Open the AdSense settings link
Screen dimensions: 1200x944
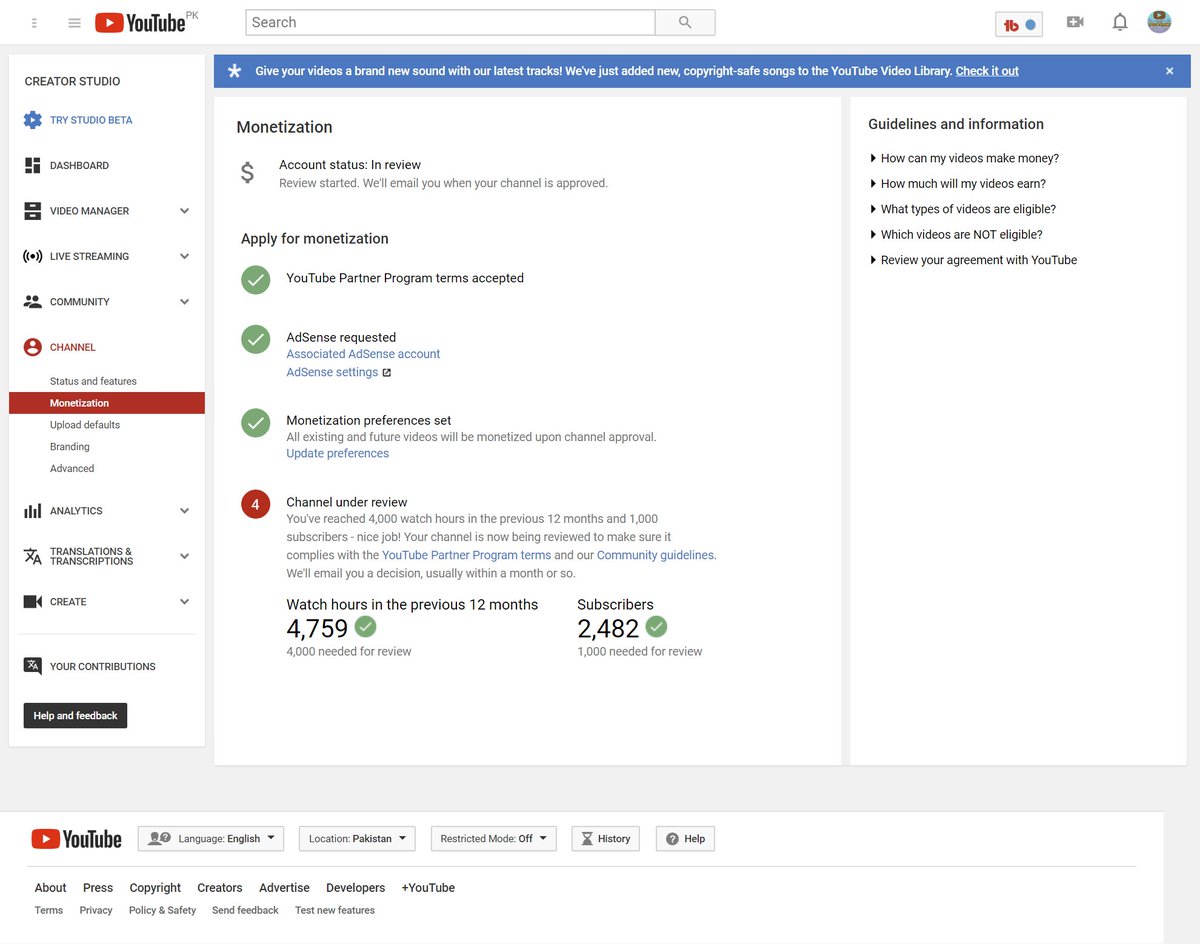point(332,372)
